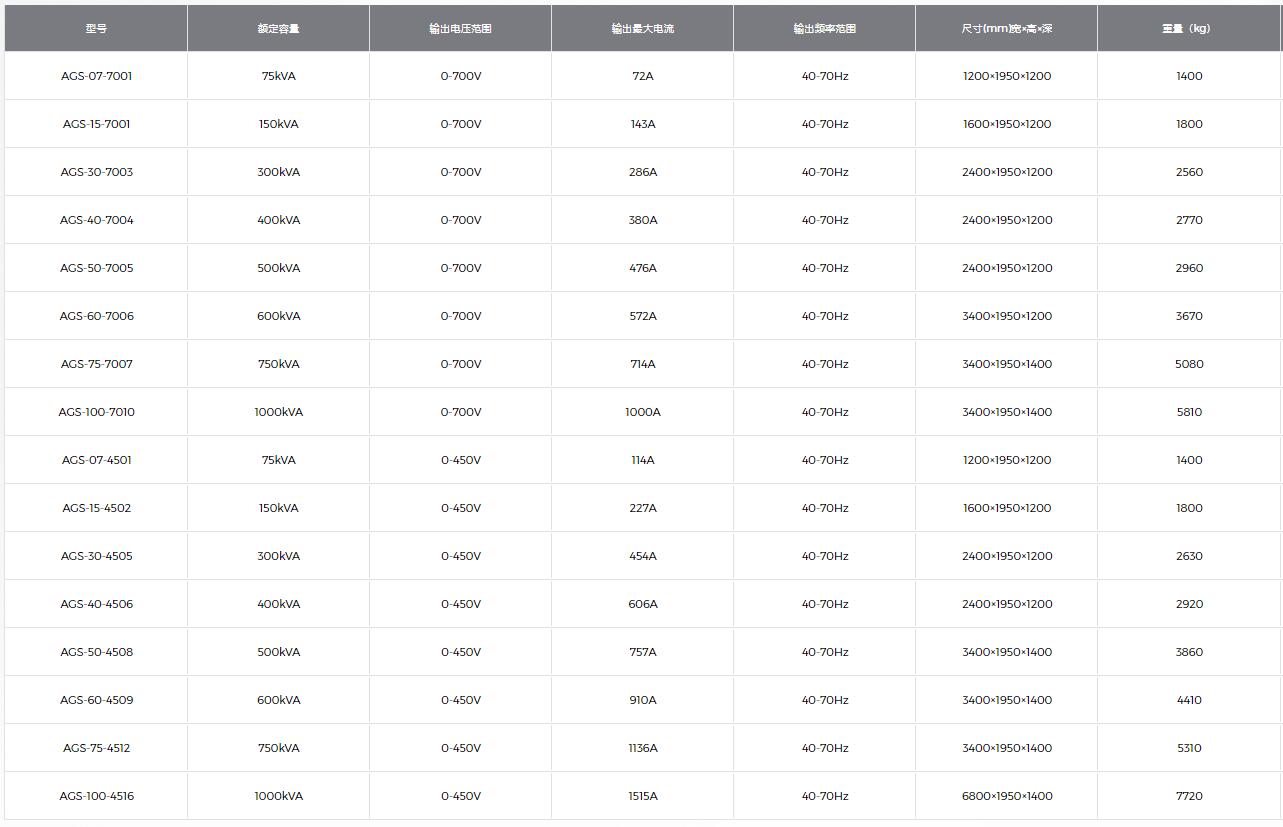Select model AGS-15-7001 row cell
Image resolution: width=1283 pixels, height=827 pixels.
pos(96,124)
